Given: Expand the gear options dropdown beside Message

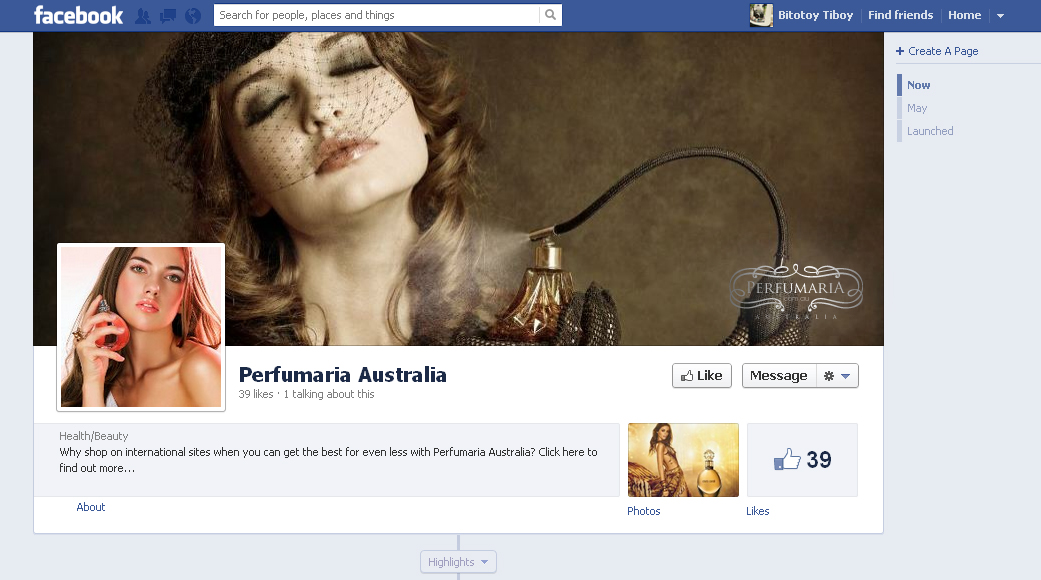Looking at the screenshot, I should click(837, 376).
